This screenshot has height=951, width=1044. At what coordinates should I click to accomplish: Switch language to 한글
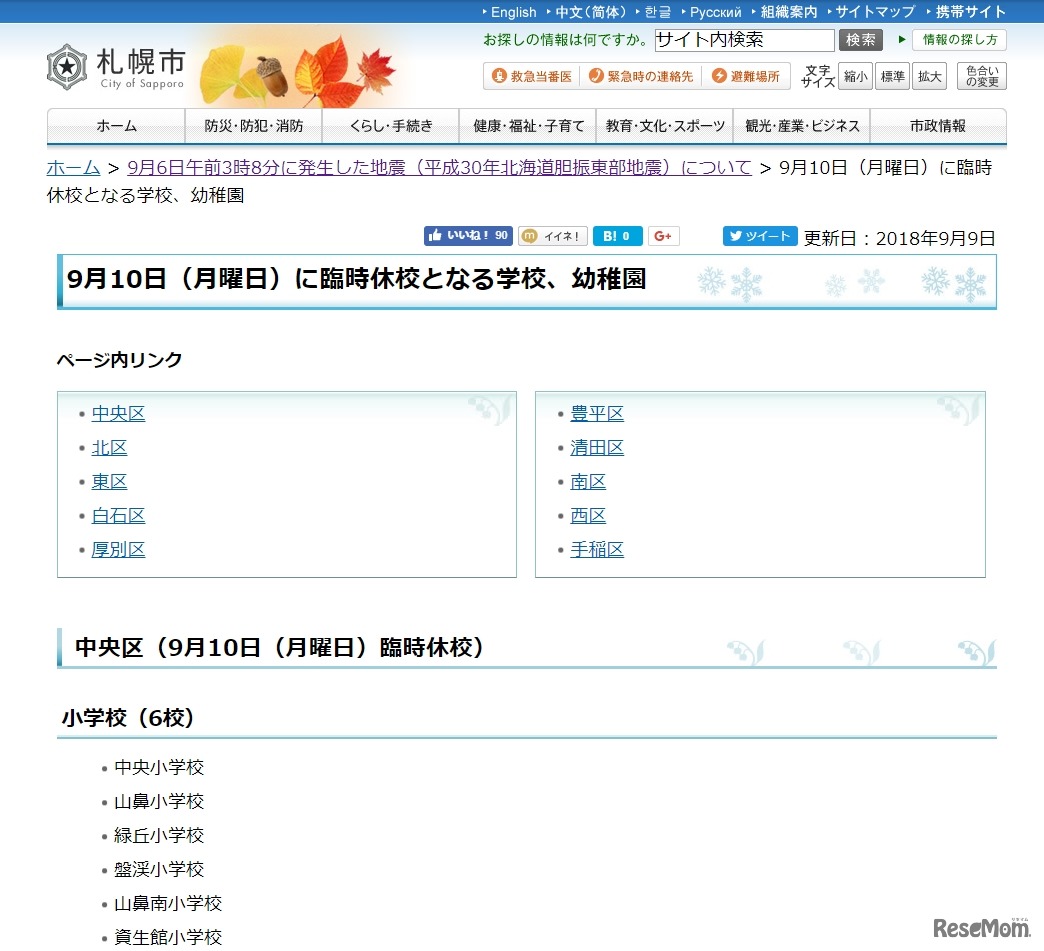coord(658,12)
